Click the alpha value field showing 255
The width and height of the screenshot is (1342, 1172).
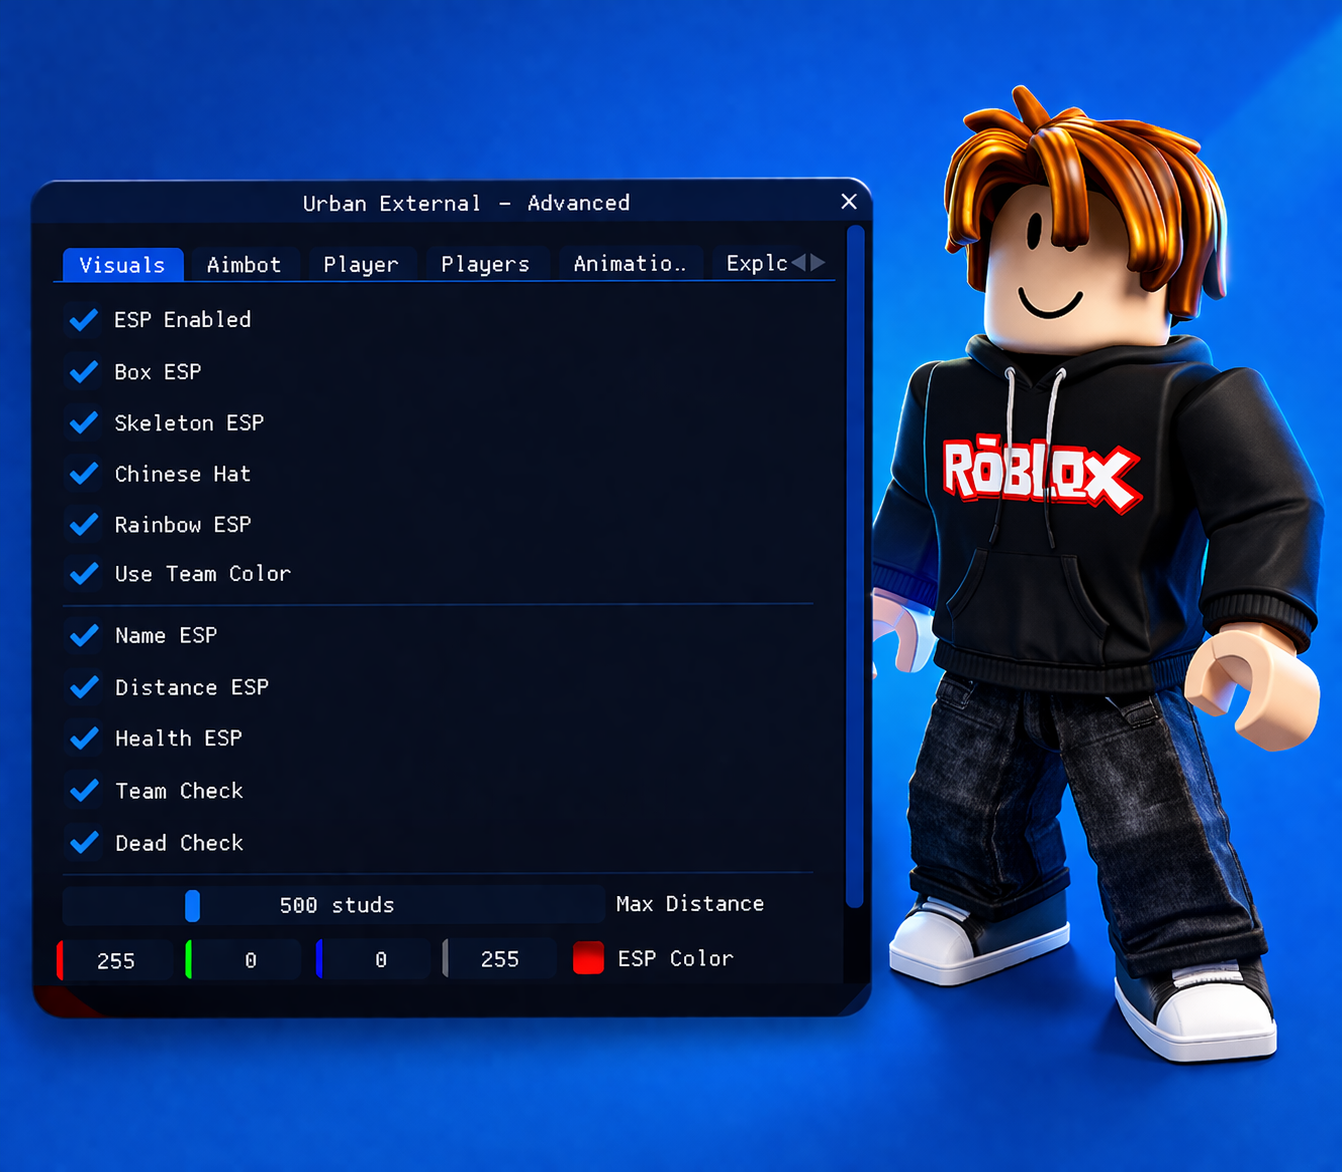coord(499,960)
